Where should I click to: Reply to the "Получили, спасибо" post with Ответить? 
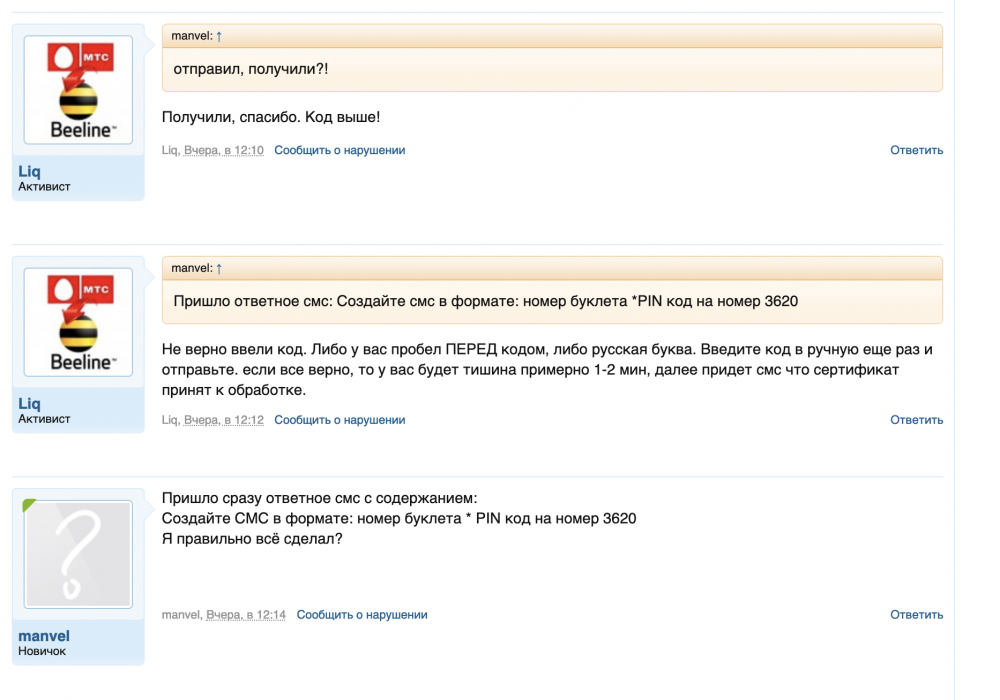coord(916,150)
